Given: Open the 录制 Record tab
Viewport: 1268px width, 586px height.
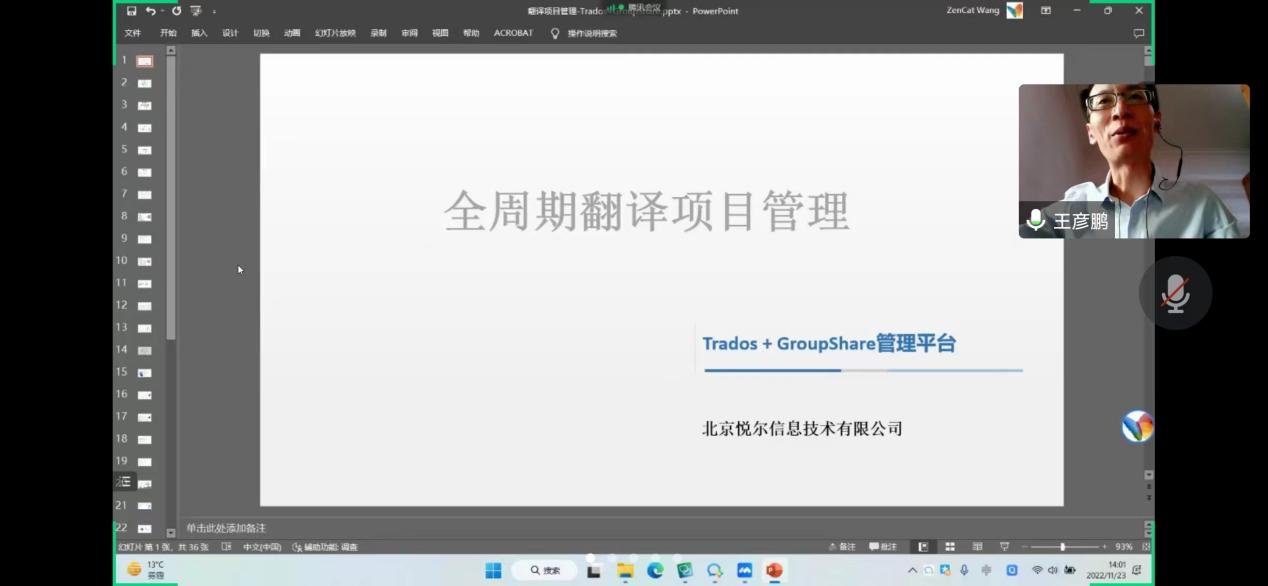Looking at the screenshot, I should pyautogui.click(x=378, y=33).
